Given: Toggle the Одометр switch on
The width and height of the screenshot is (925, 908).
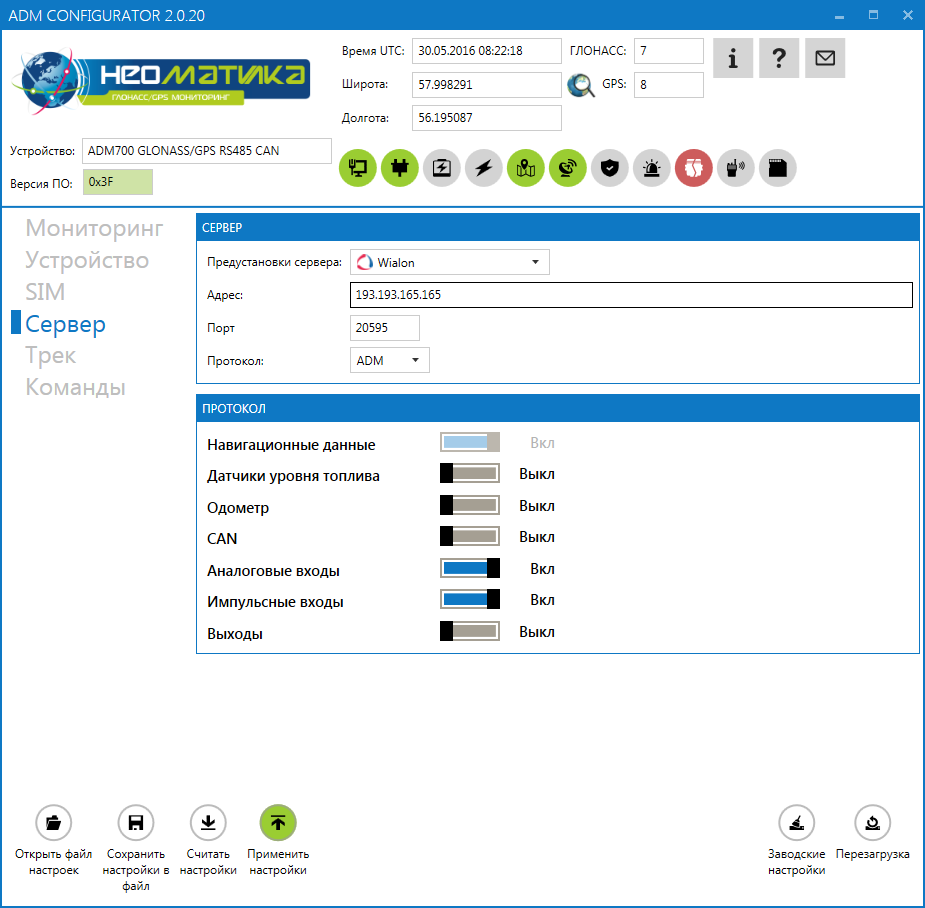Looking at the screenshot, I should [470, 506].
